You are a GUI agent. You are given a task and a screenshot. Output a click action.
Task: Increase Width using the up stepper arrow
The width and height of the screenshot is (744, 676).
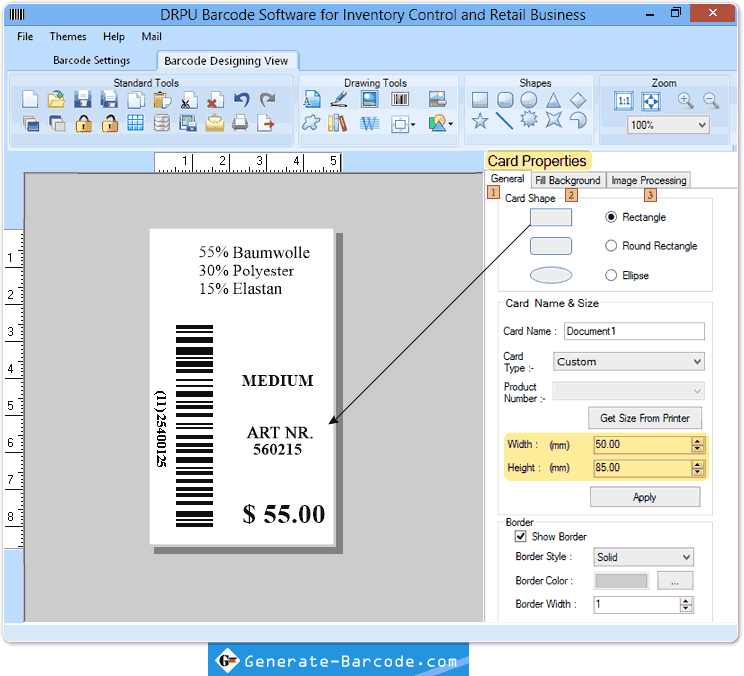[x=697, y=441]
